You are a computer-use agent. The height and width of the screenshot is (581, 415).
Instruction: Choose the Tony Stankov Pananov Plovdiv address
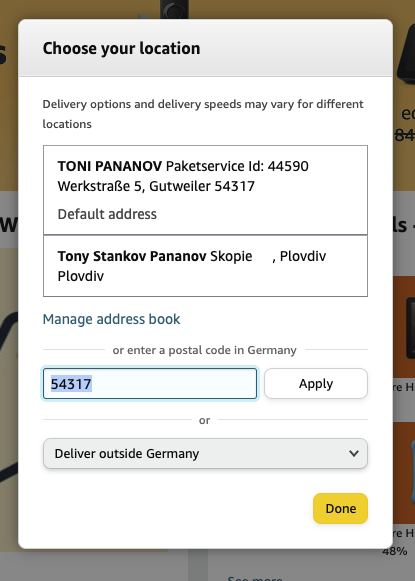pyautogui.click(x=205, y=266)
